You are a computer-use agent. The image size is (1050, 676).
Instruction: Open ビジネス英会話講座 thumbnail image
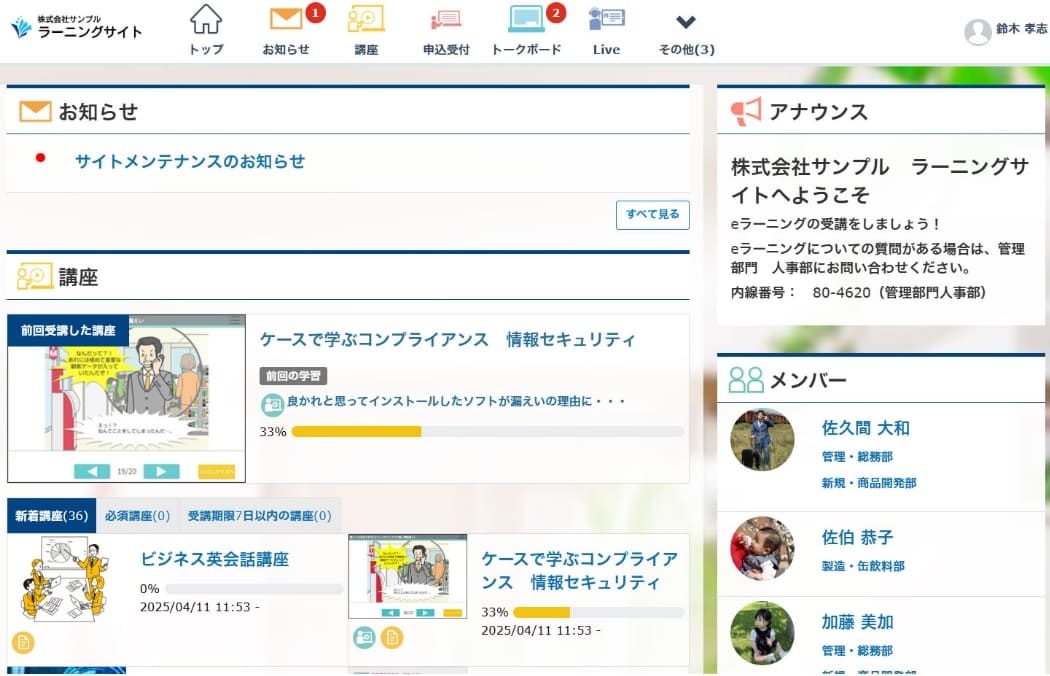coord(64,580)
